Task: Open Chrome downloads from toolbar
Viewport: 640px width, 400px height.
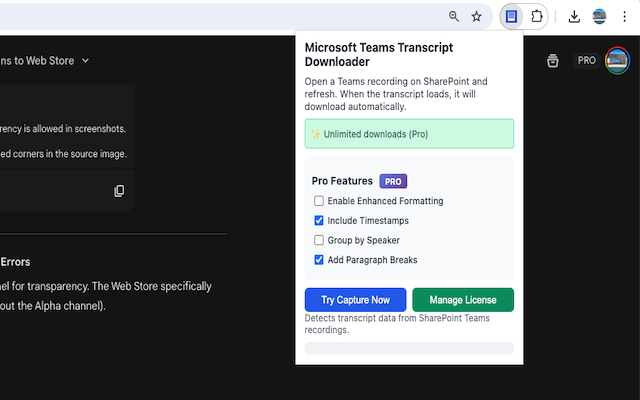Action: pyautogui.click(x=574, y=16)
